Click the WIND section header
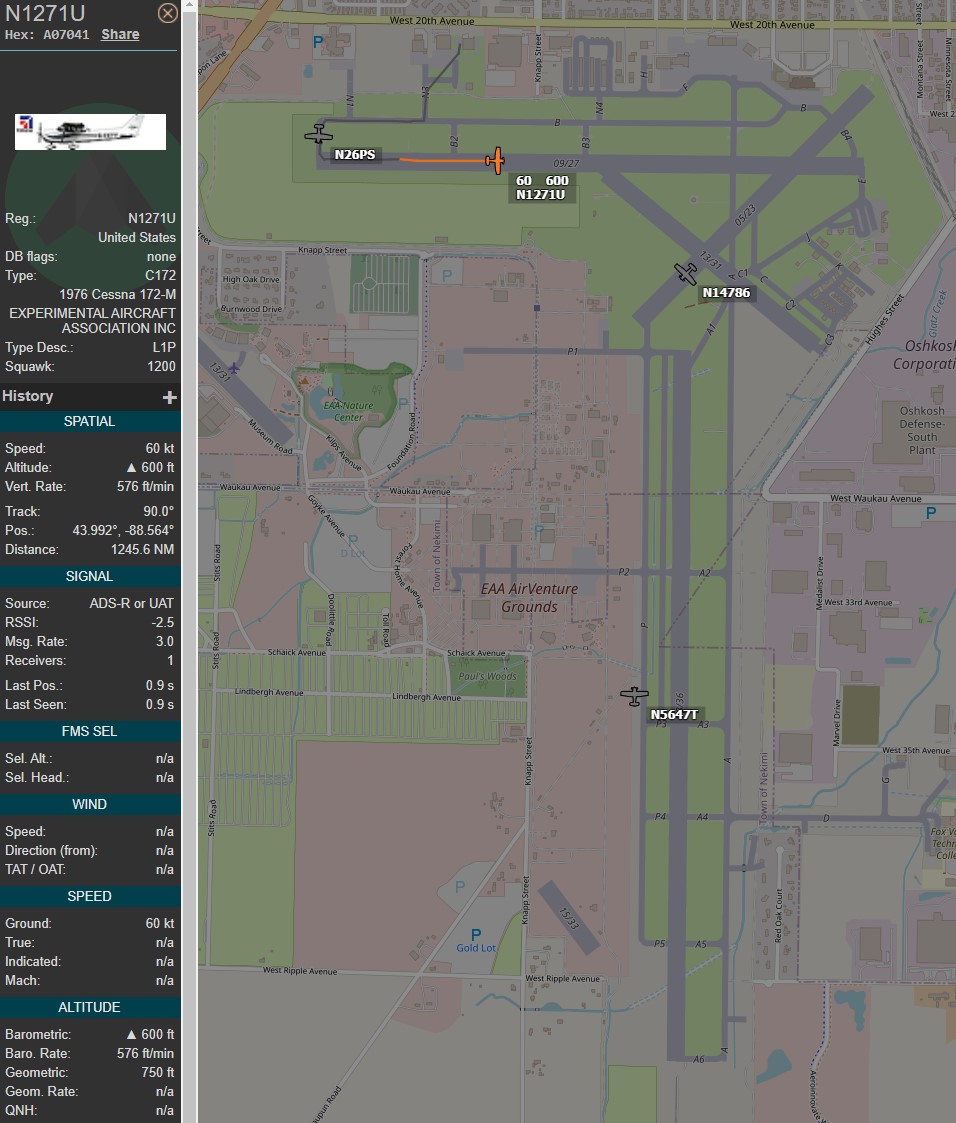The image size is (956, 1123). [x=90, y=803]
